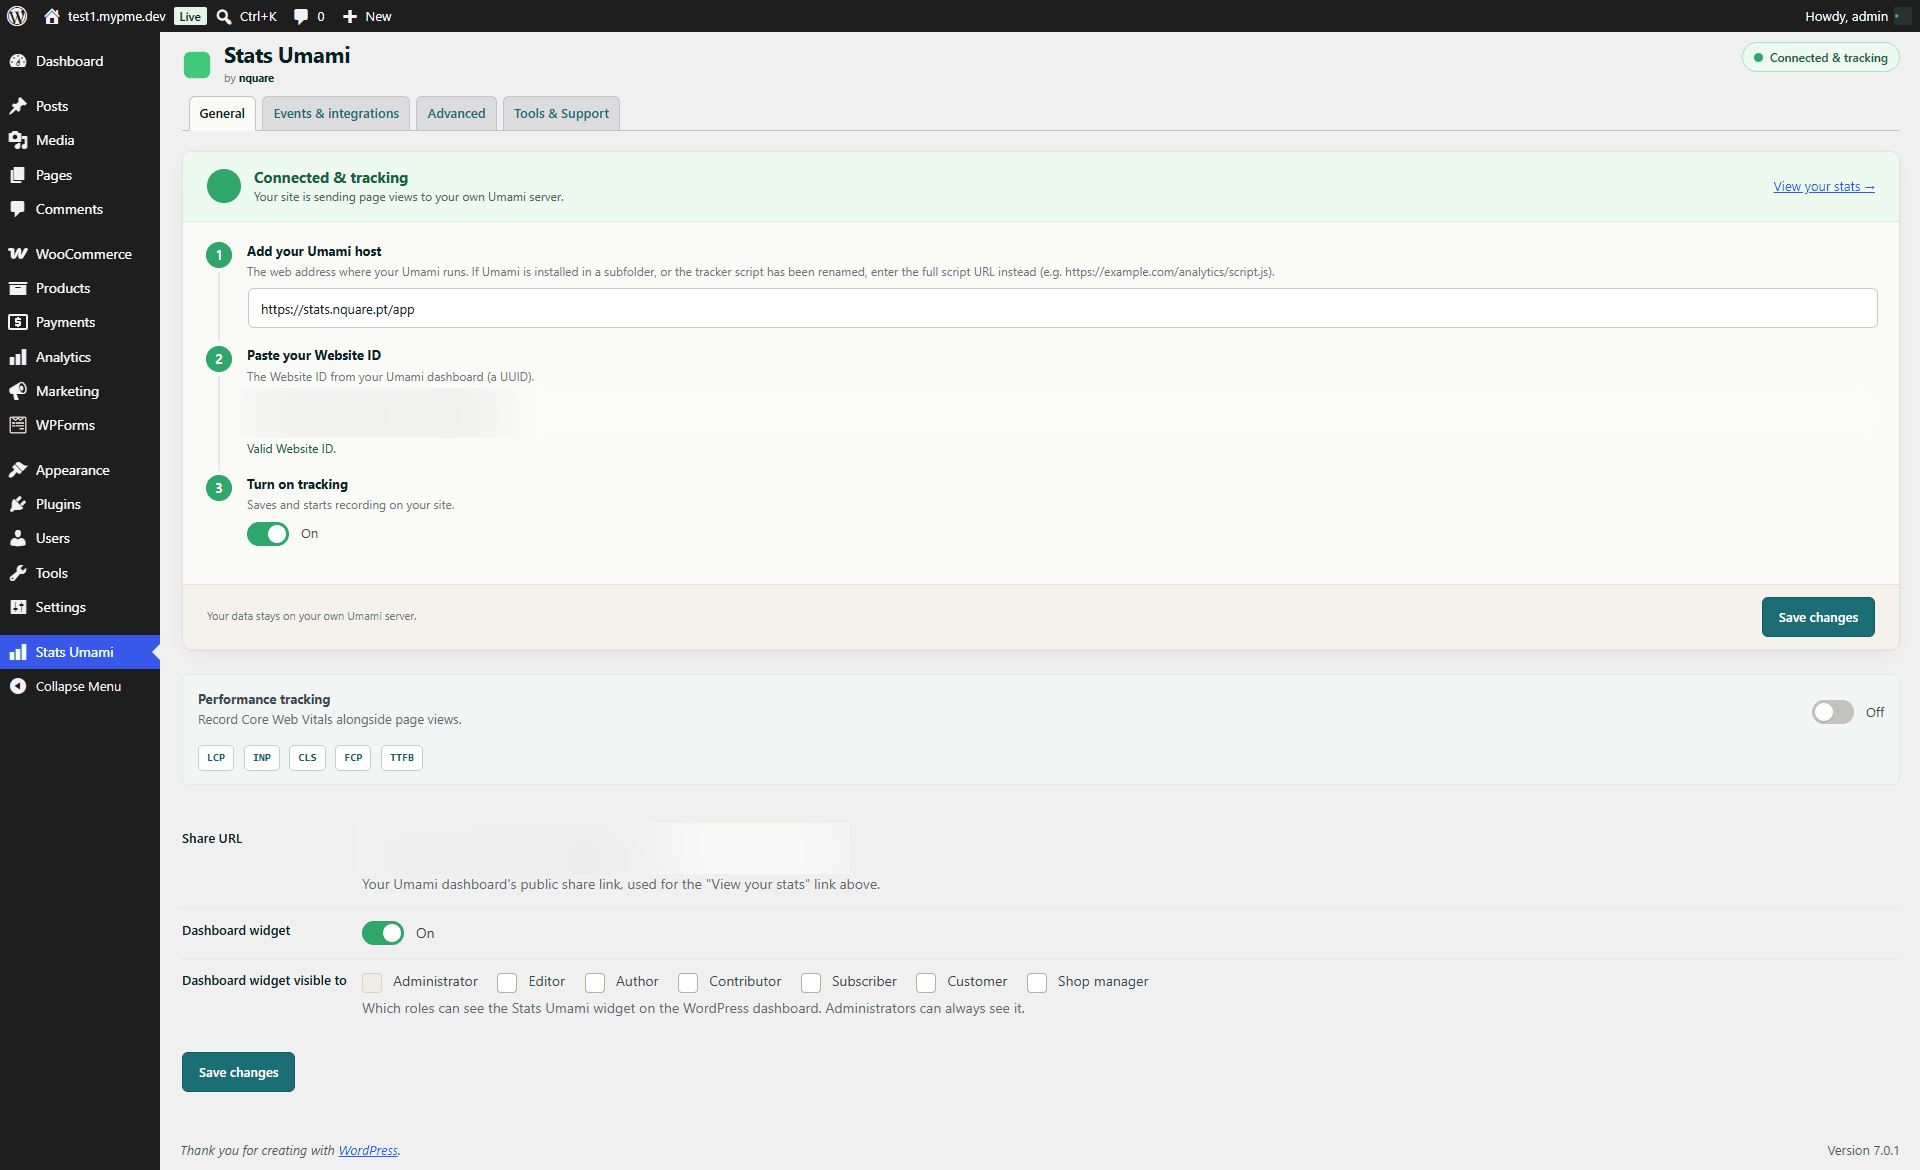The image size is (1920, 1170).
Task: Click the Stats Umami chart icon in sidebar
Action: tap(18, 652)
